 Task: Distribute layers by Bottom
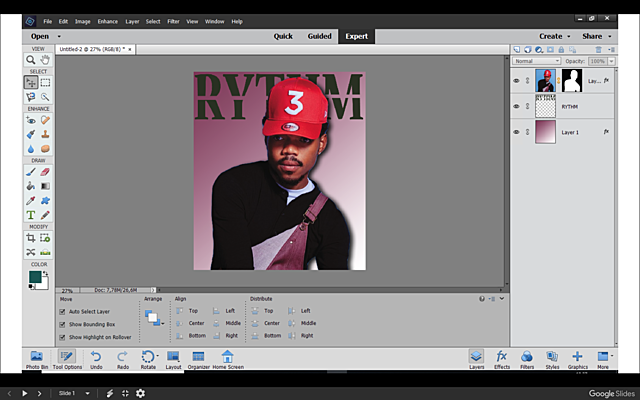coord(266,336)
